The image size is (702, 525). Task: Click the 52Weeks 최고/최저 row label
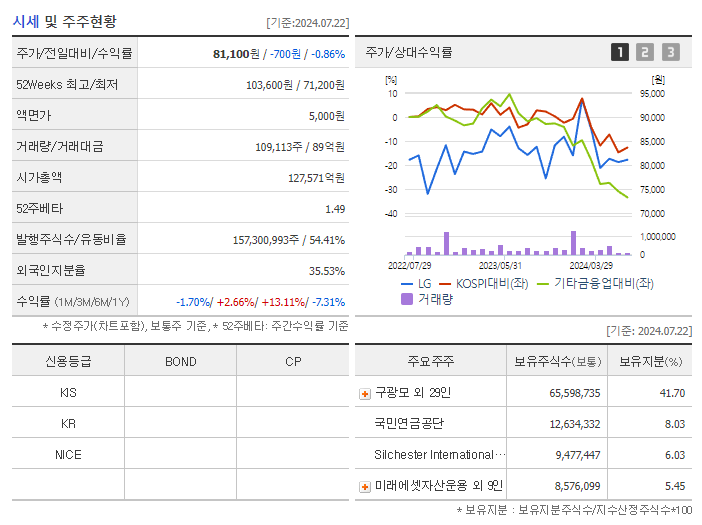pyautogui.click(x=67, y=85)
